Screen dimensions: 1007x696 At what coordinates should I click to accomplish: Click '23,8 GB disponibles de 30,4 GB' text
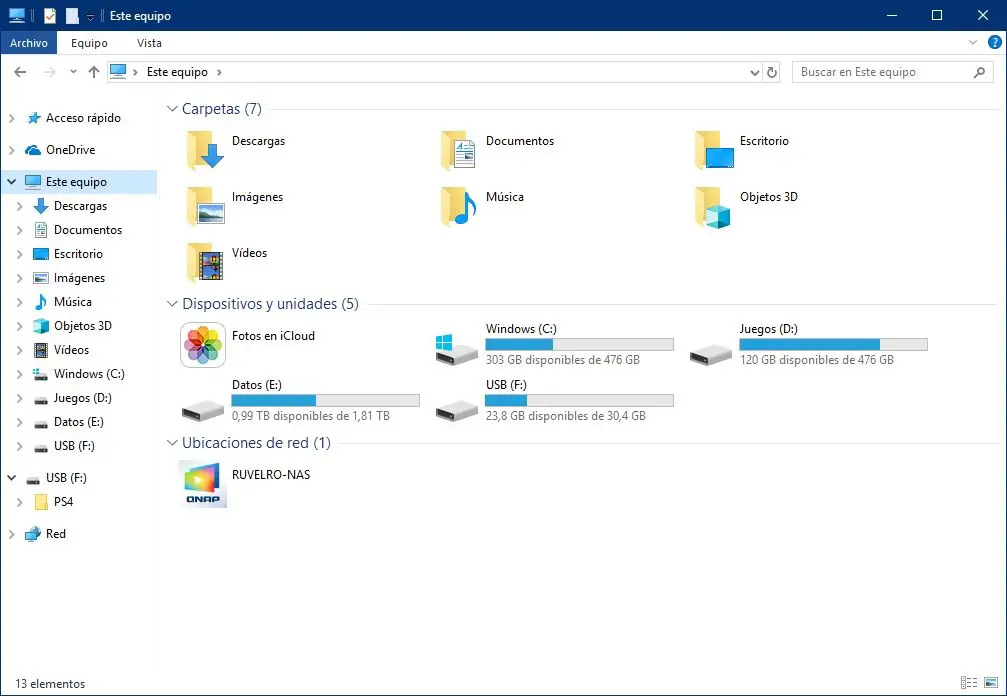[565, 415]
